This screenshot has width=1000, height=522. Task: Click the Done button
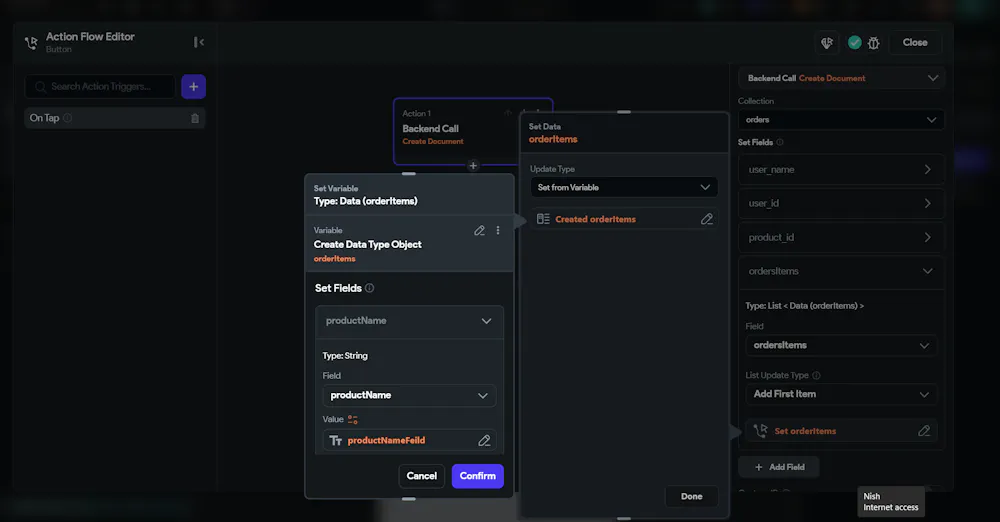click(691, 496)
